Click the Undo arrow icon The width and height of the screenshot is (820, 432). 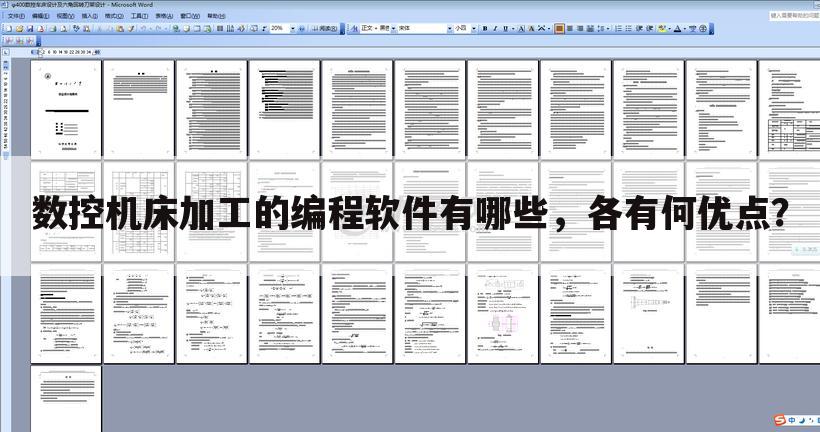click(143, 29)
